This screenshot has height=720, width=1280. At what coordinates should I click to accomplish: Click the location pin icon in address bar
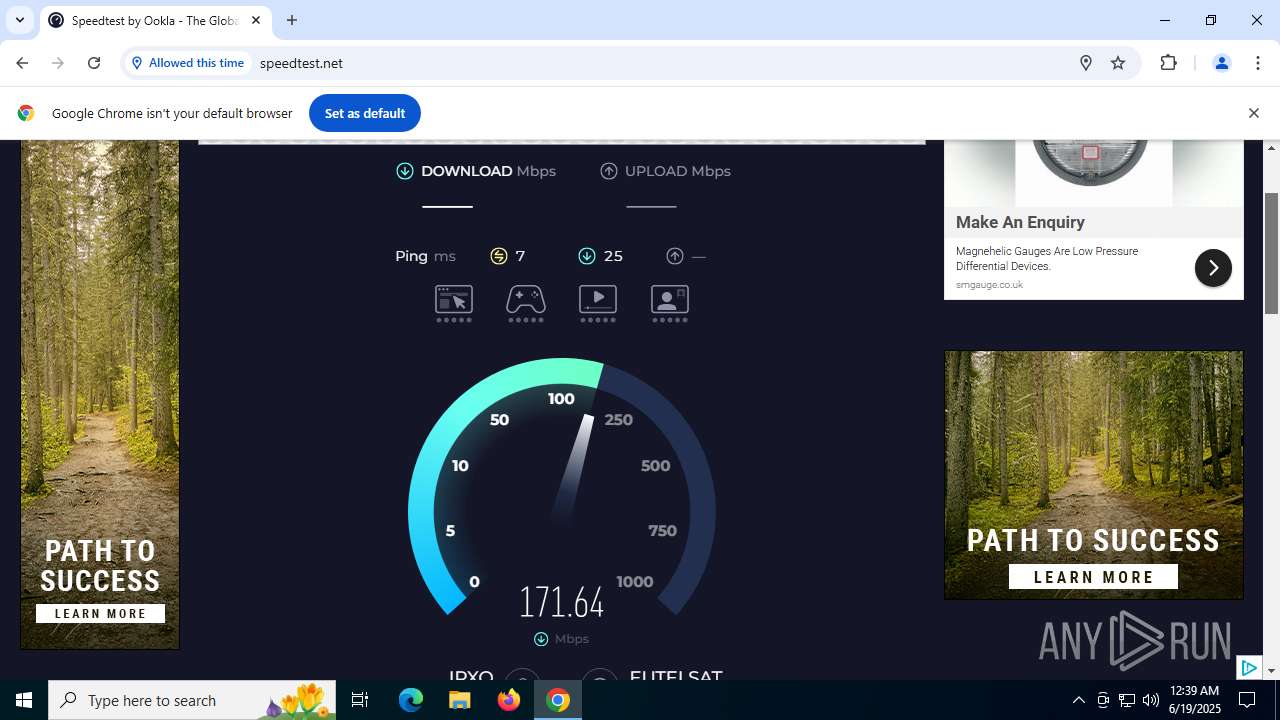(1086, 63)
